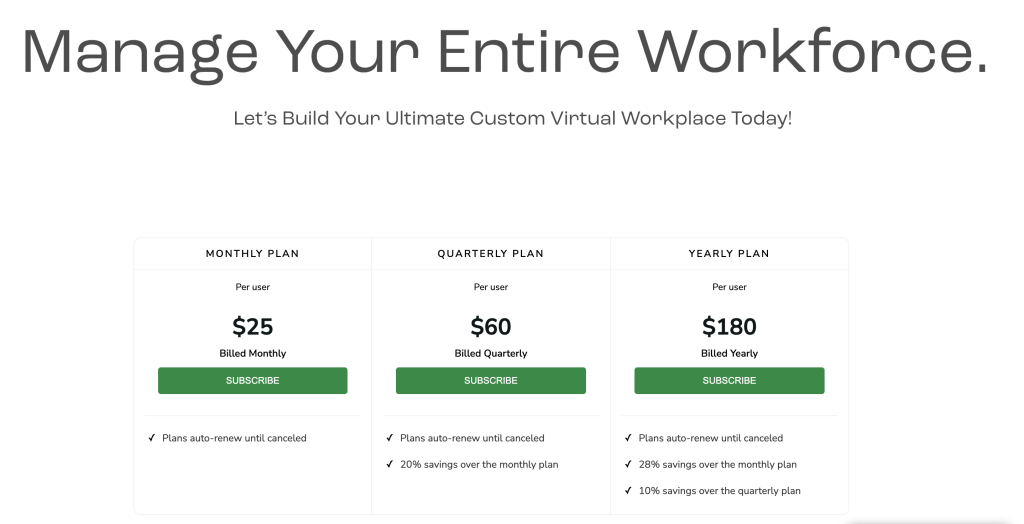Click the checkmark beside 28% savings

click(x=628, y=464)
